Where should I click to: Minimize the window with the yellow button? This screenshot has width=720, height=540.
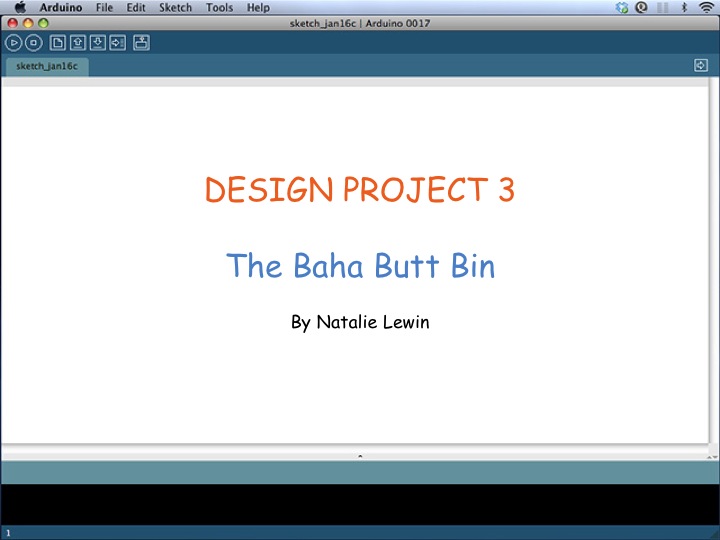(28, 23)
